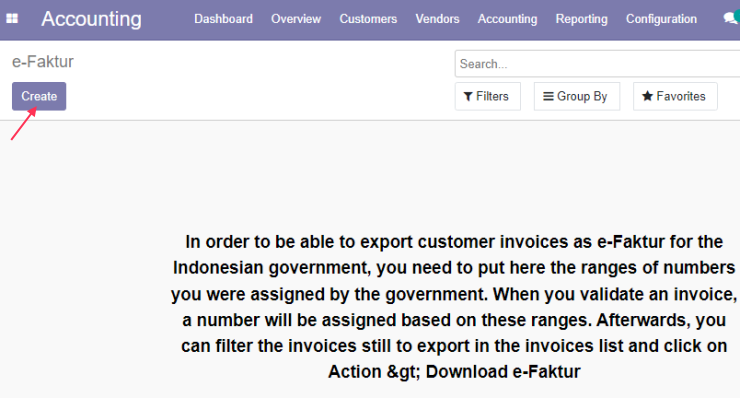Open the Configuration menu
The image size is (740, 398).
661,19
